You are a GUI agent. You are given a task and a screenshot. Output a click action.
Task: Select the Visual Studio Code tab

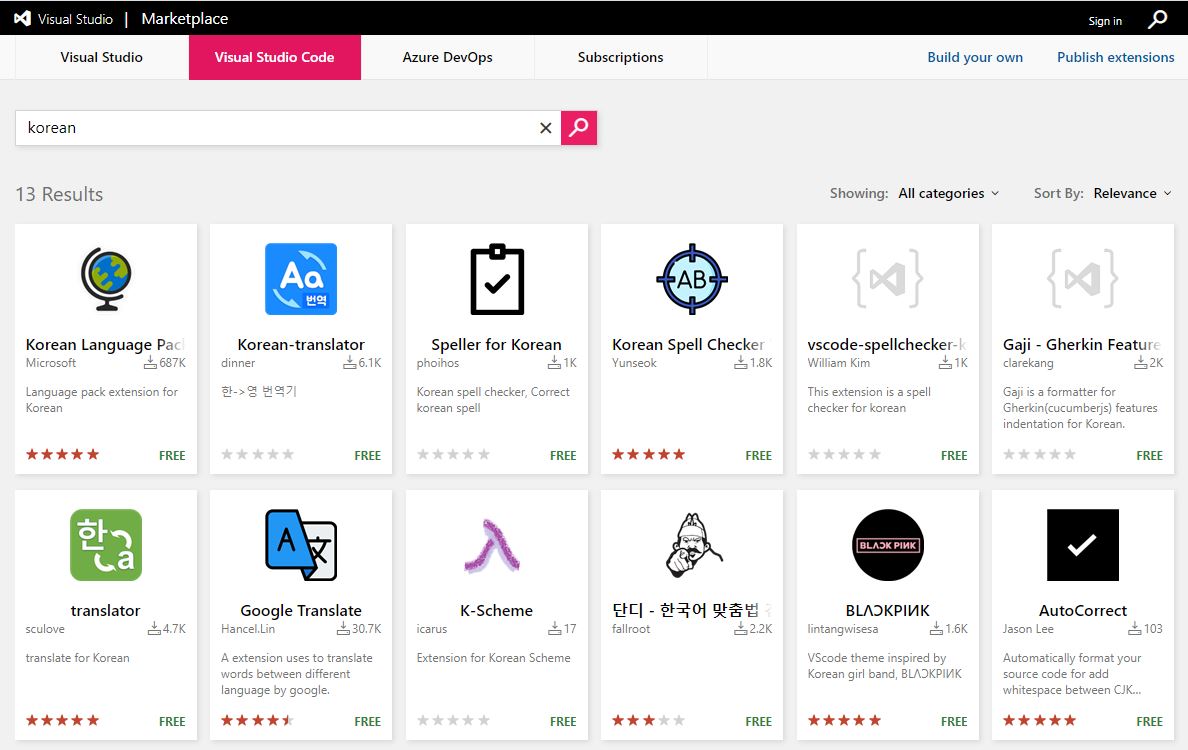pos(274,57)
